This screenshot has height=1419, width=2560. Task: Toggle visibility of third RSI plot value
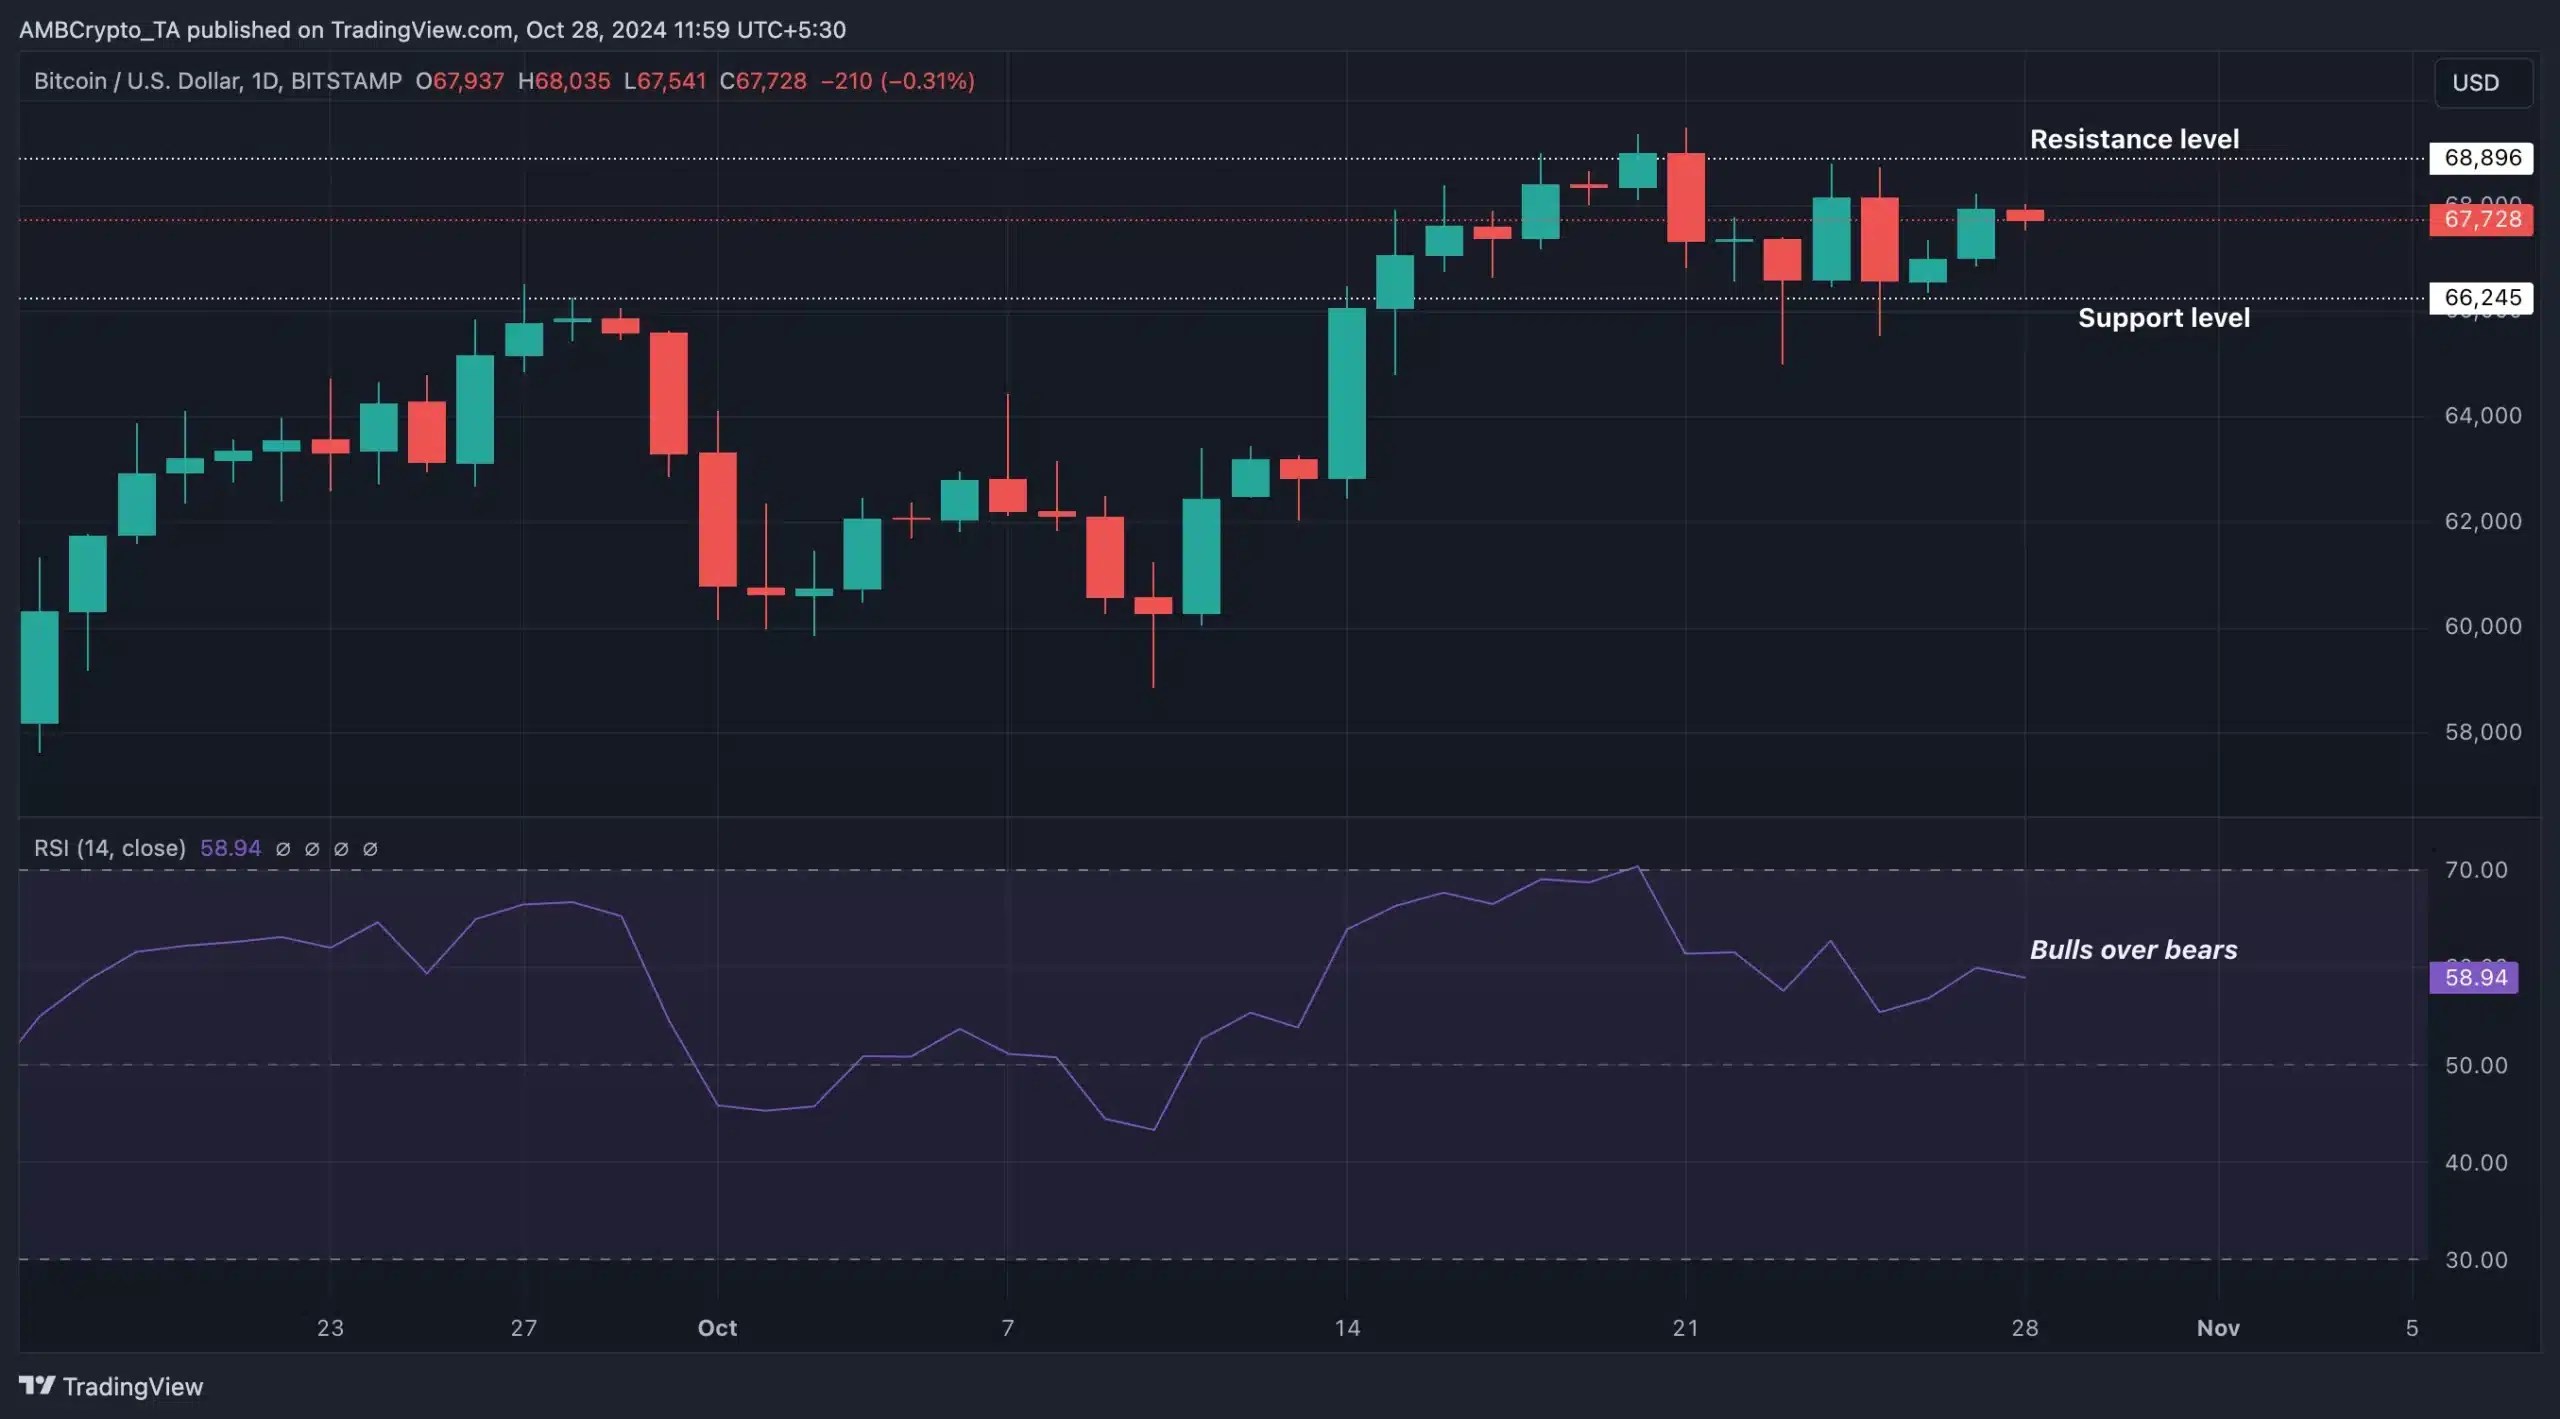click(x=341, y=849)
